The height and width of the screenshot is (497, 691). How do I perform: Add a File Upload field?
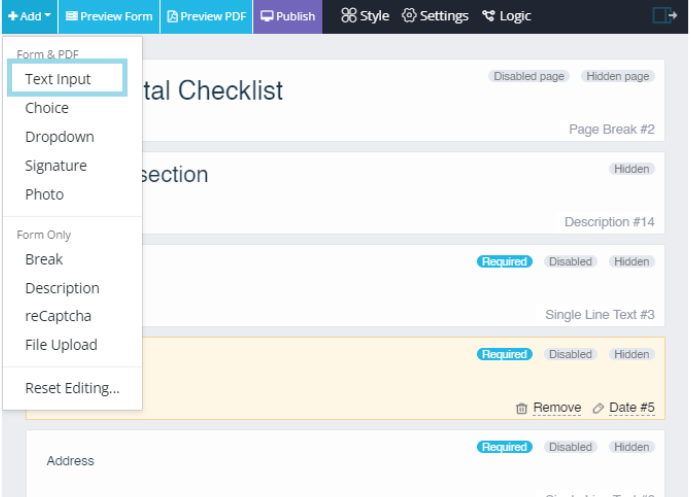pyautogui.click(x=61, y=345)
